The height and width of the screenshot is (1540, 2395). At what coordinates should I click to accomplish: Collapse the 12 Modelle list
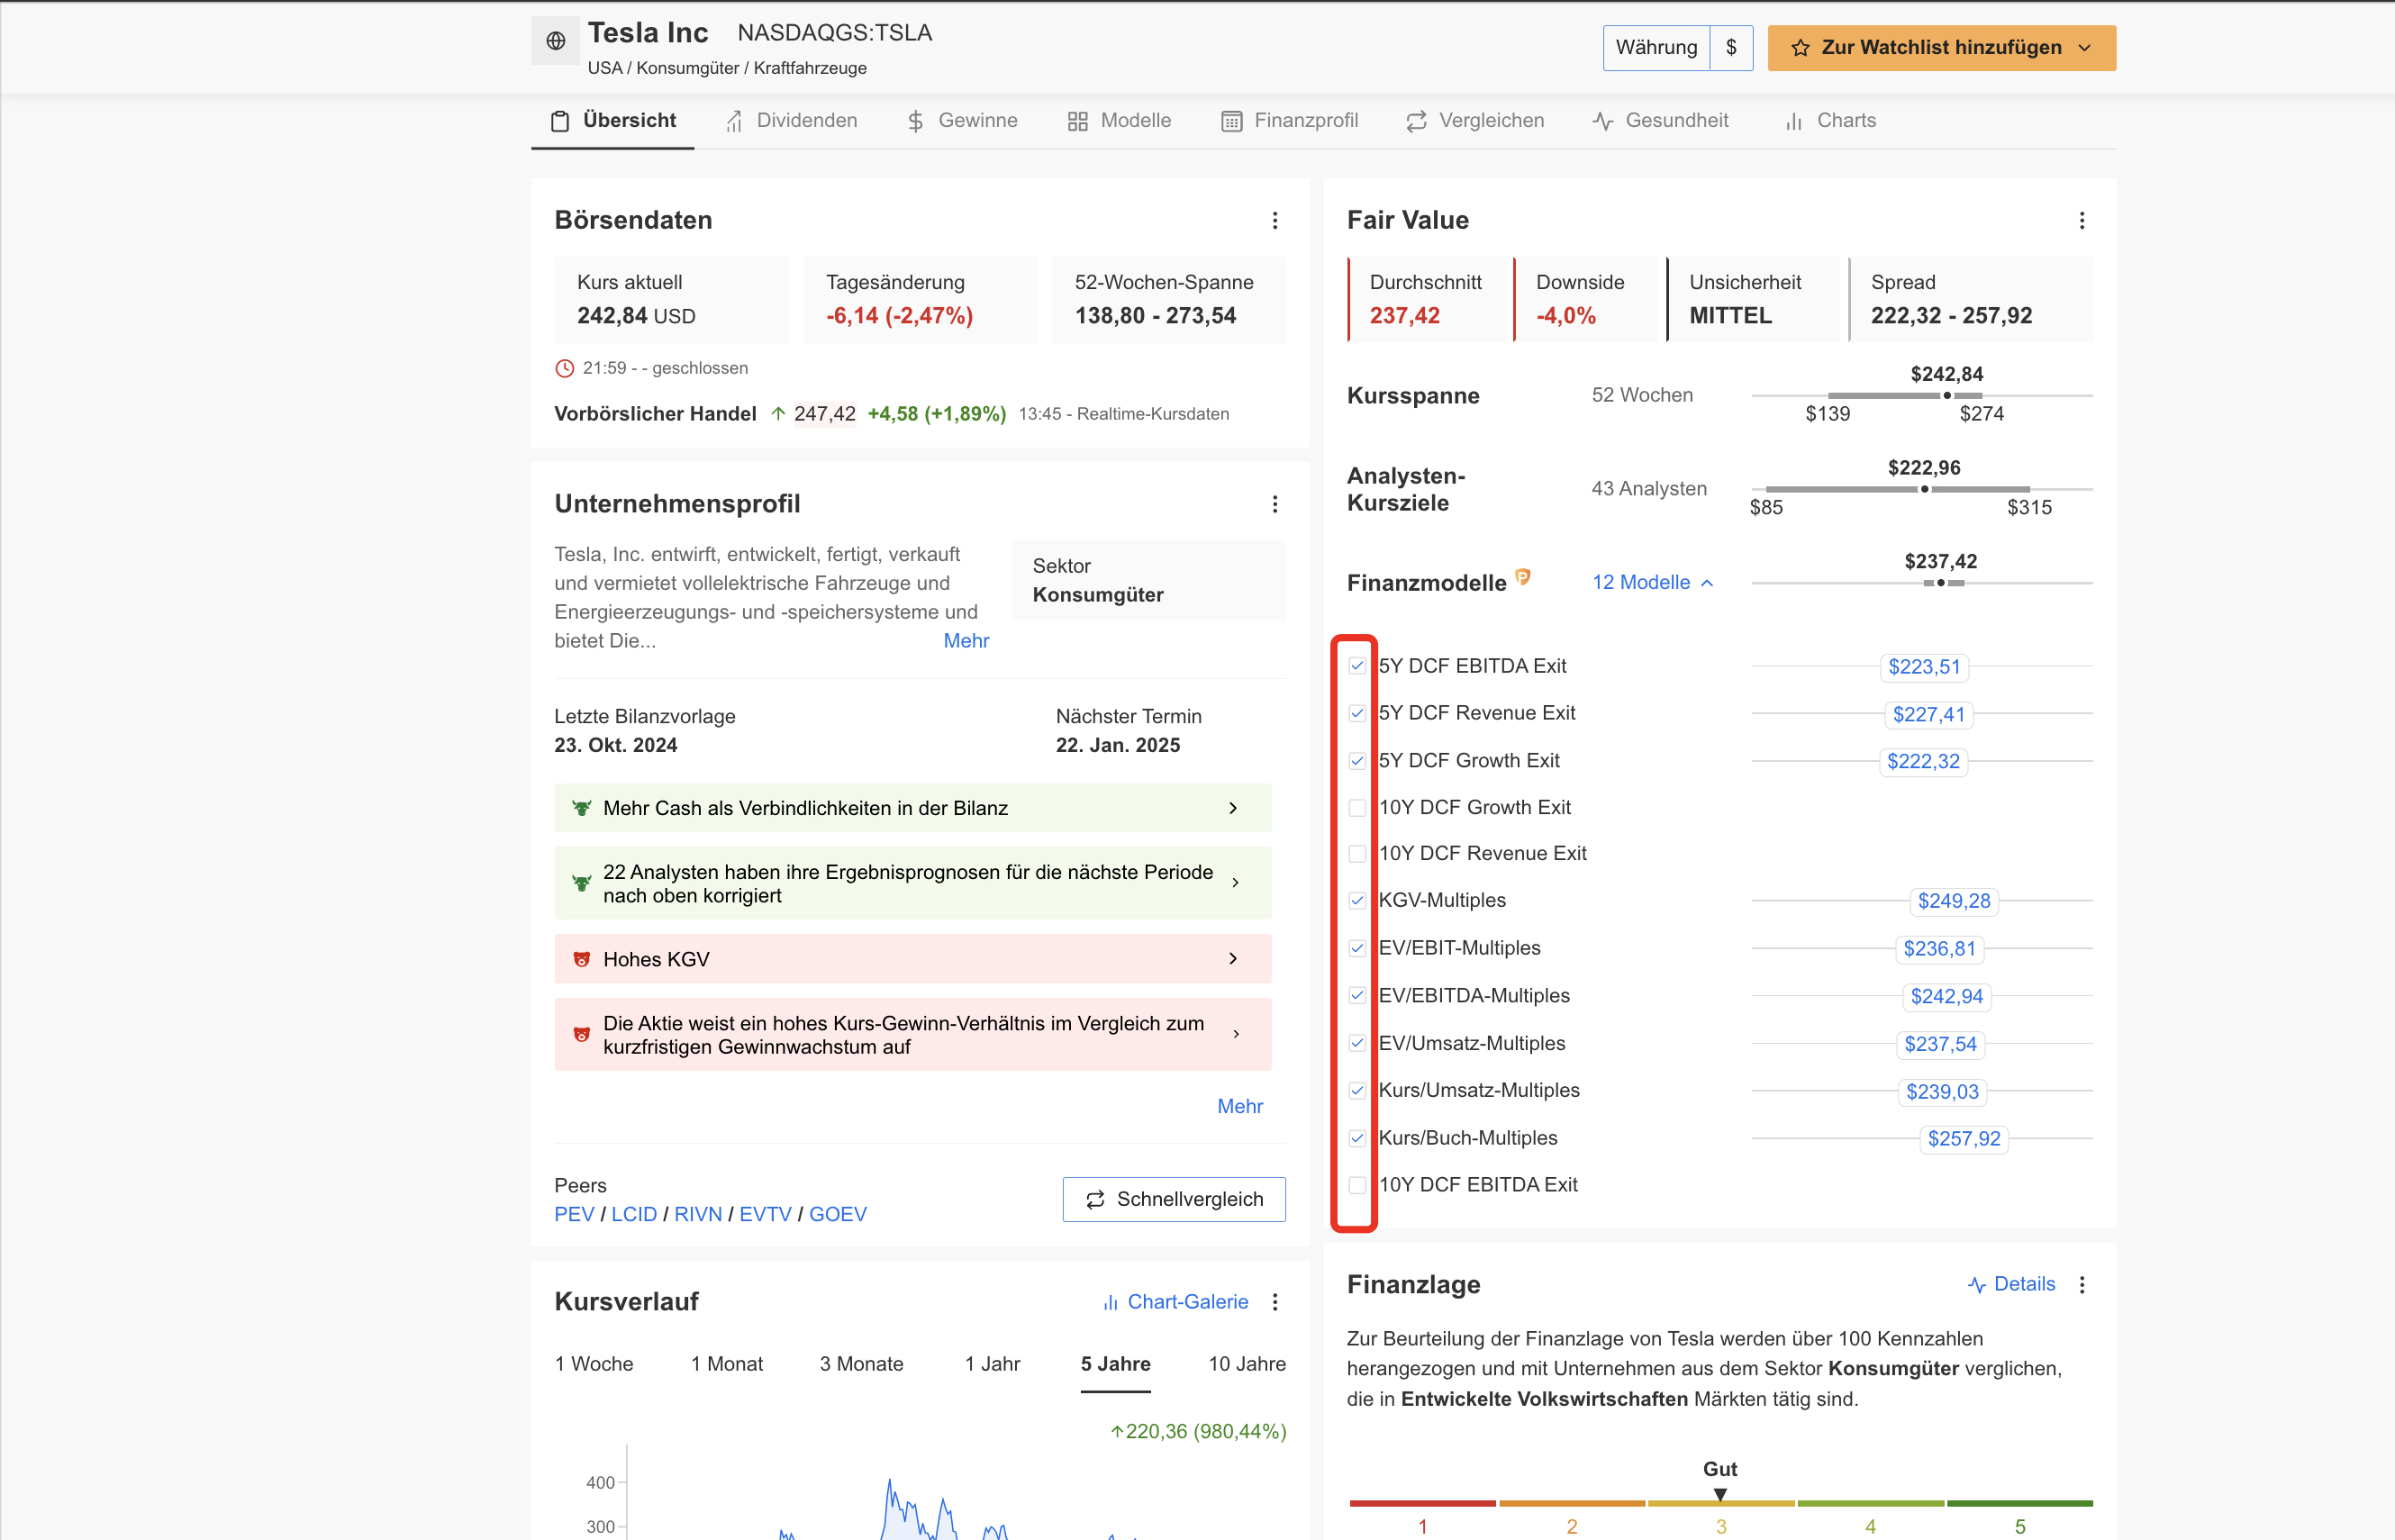click(x=1653, y=582)
